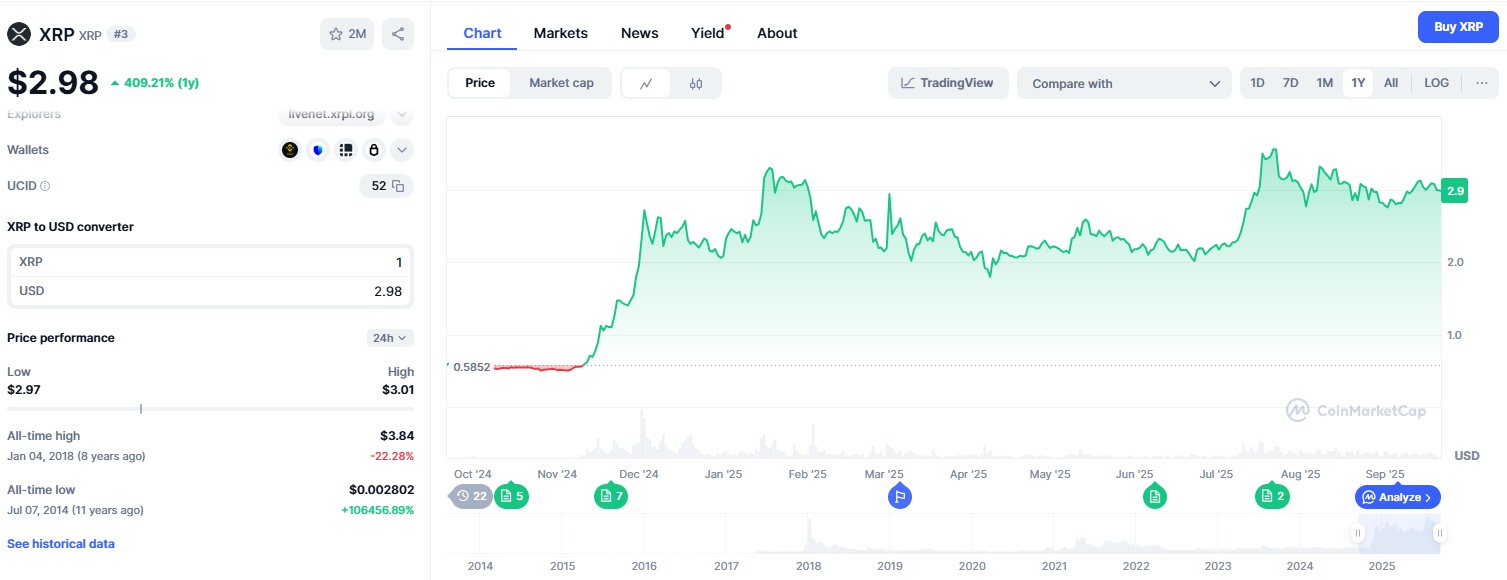Click the 24h price range slider bar
Image resolution: width=1507 pixels, height=580 pixels.
210,408
